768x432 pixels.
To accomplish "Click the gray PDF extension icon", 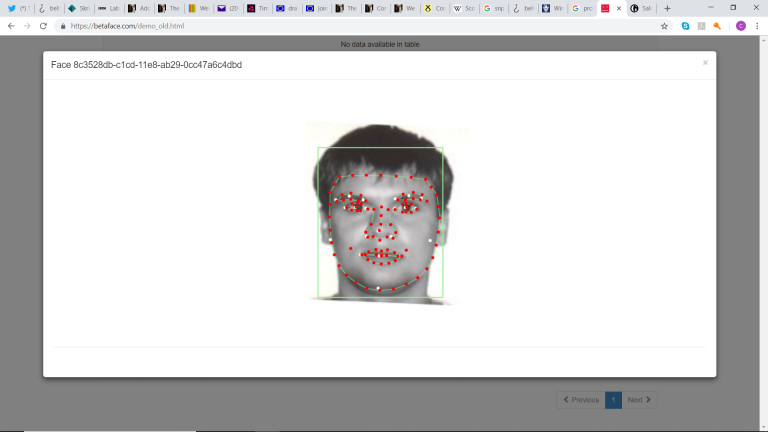I will pyautogui.click(x=700, y=26).
